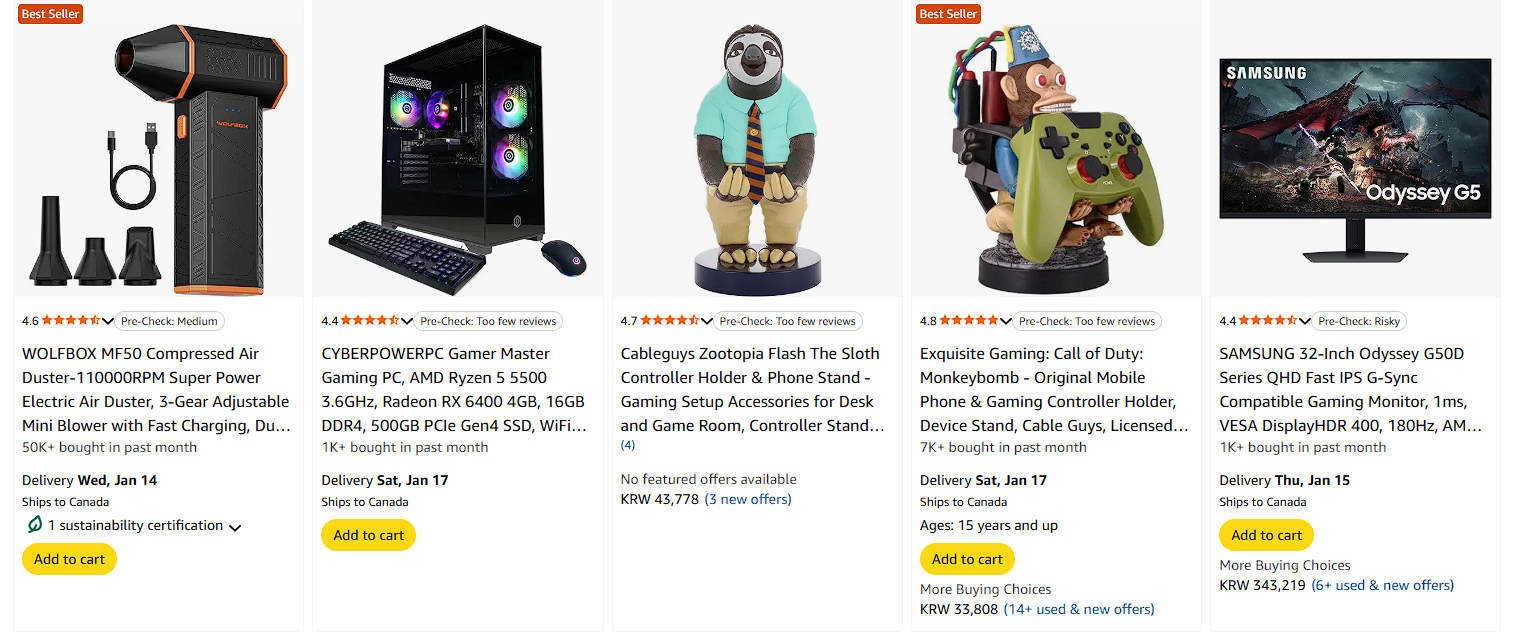View the 3 new offers for the sloth stand
This screenshot has height=644, width=1523.
(x=747, y=498)
